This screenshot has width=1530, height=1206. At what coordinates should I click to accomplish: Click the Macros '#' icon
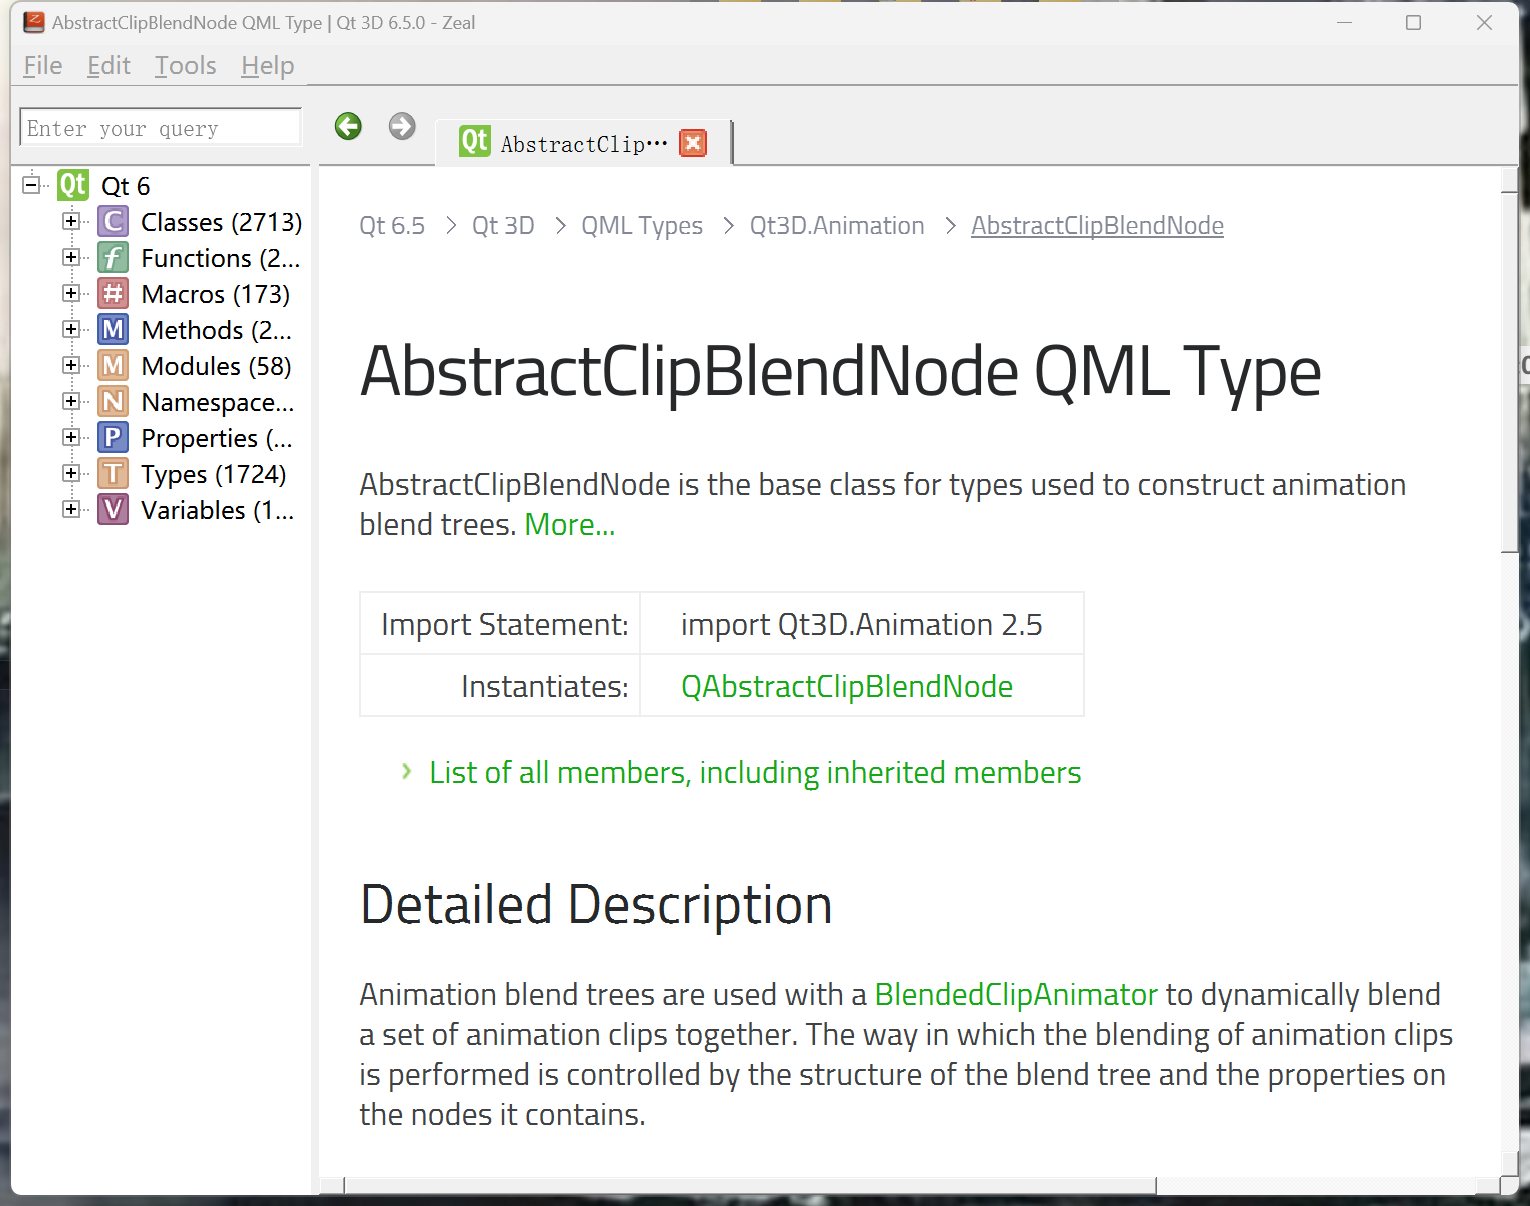point(113,293)
